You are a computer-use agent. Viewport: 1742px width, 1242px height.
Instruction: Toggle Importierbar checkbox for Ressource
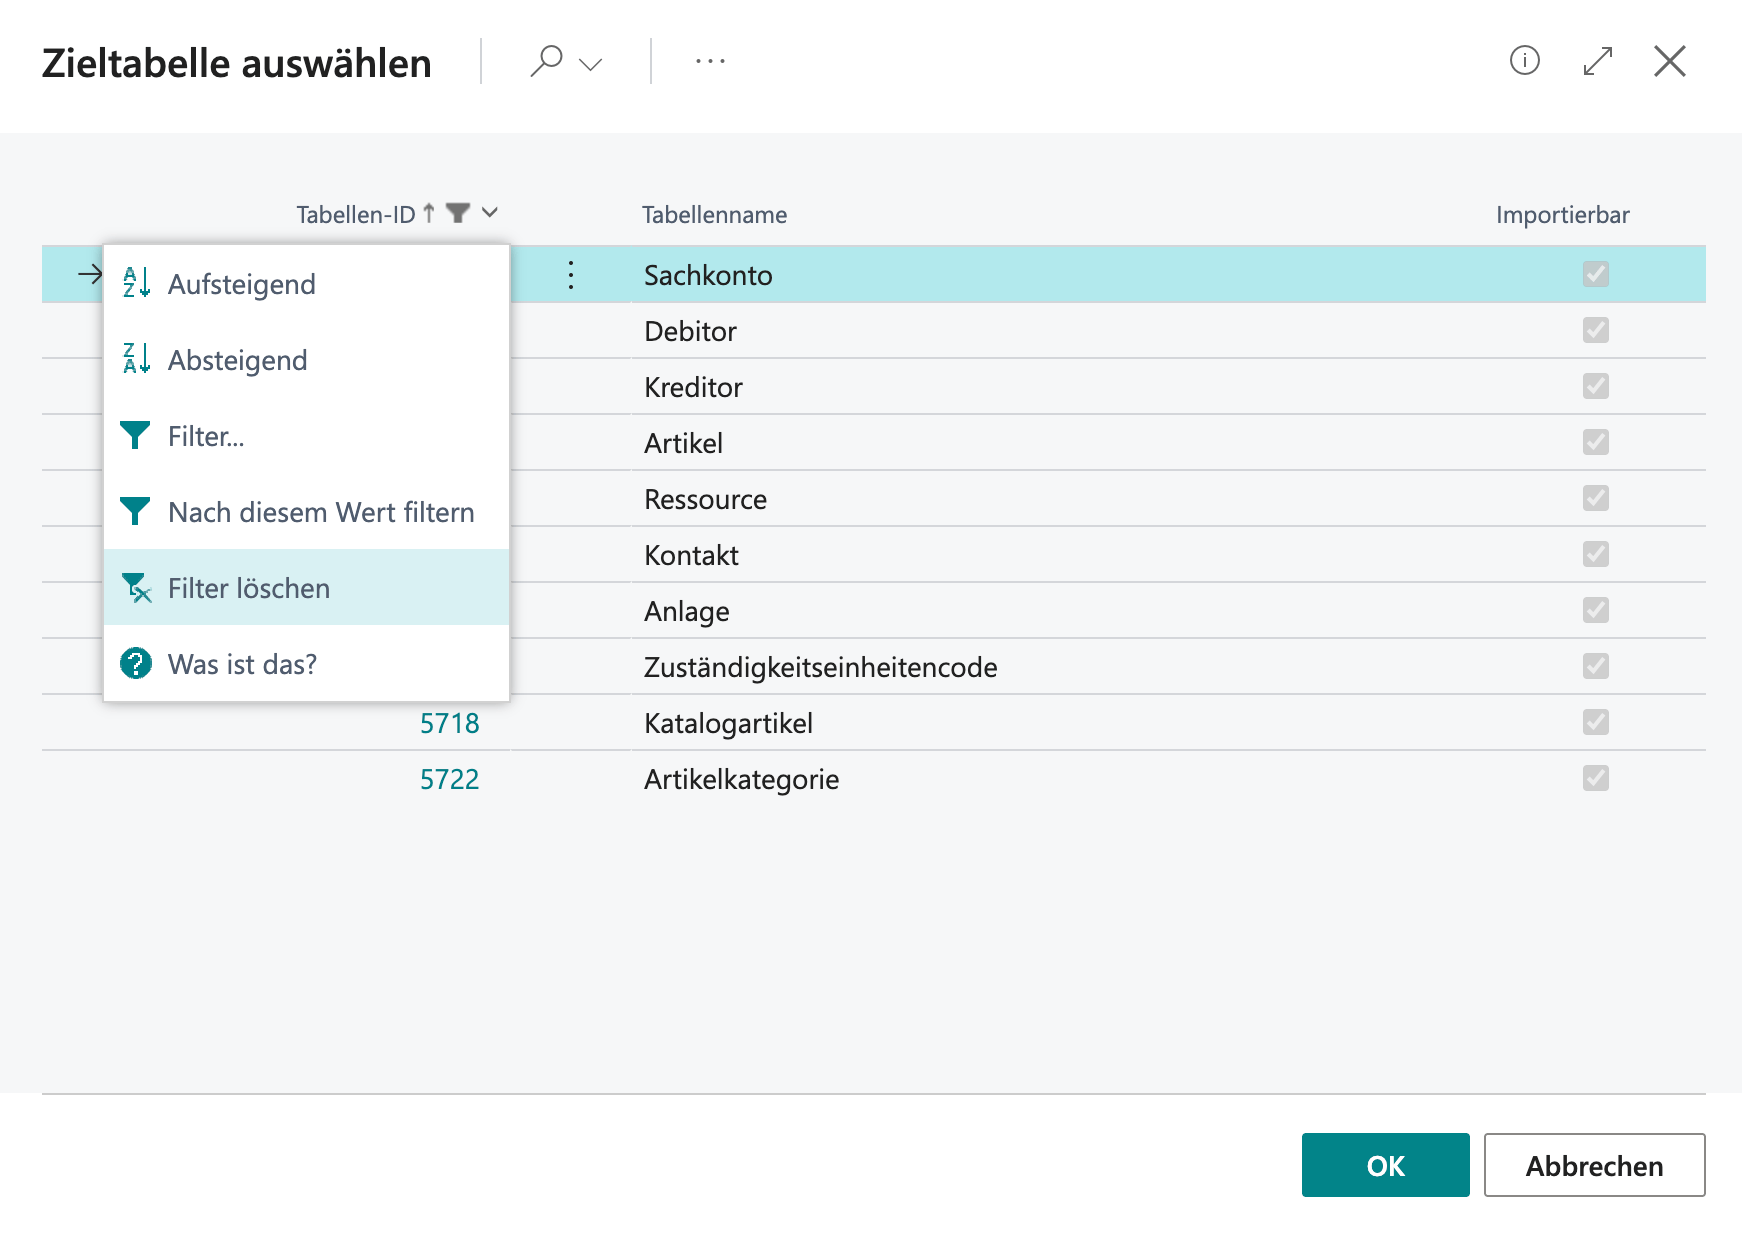click(1596, 498)
